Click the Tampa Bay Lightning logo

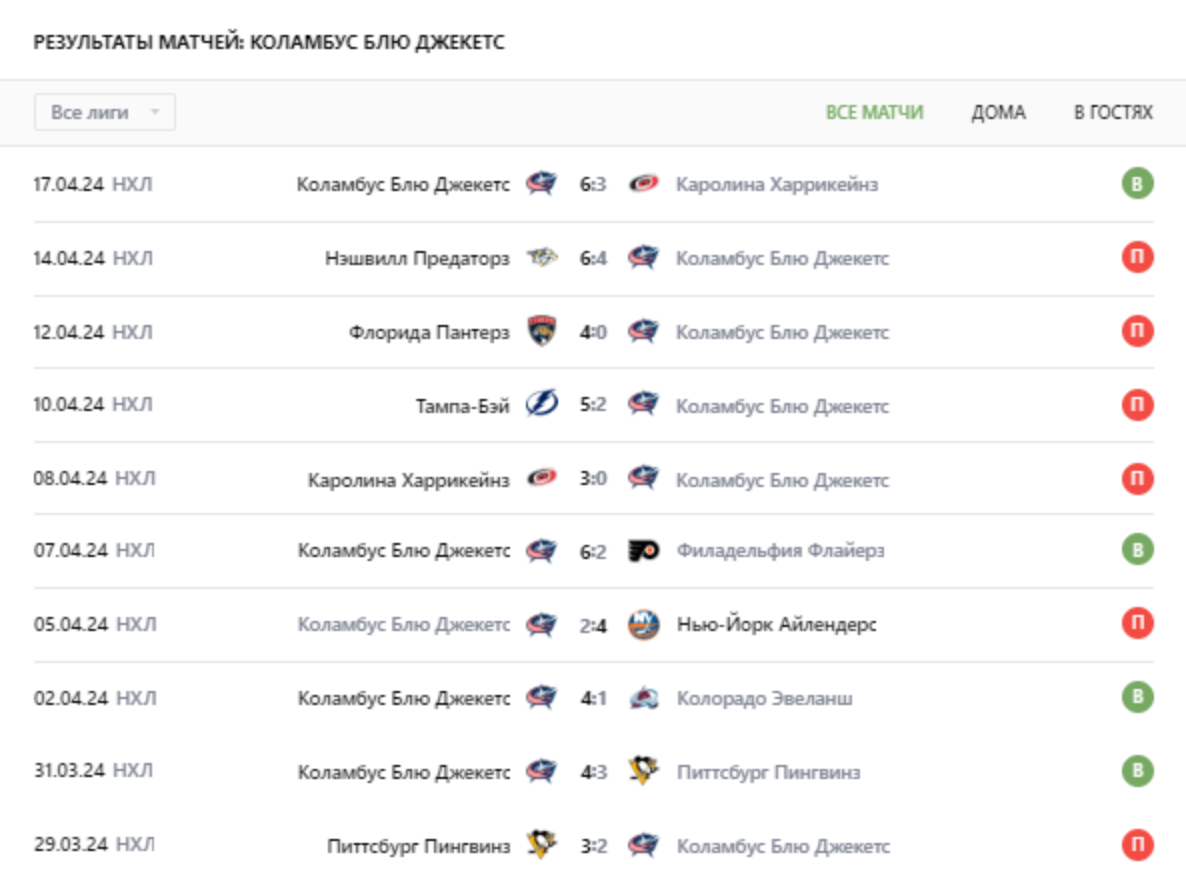point(542,406)
